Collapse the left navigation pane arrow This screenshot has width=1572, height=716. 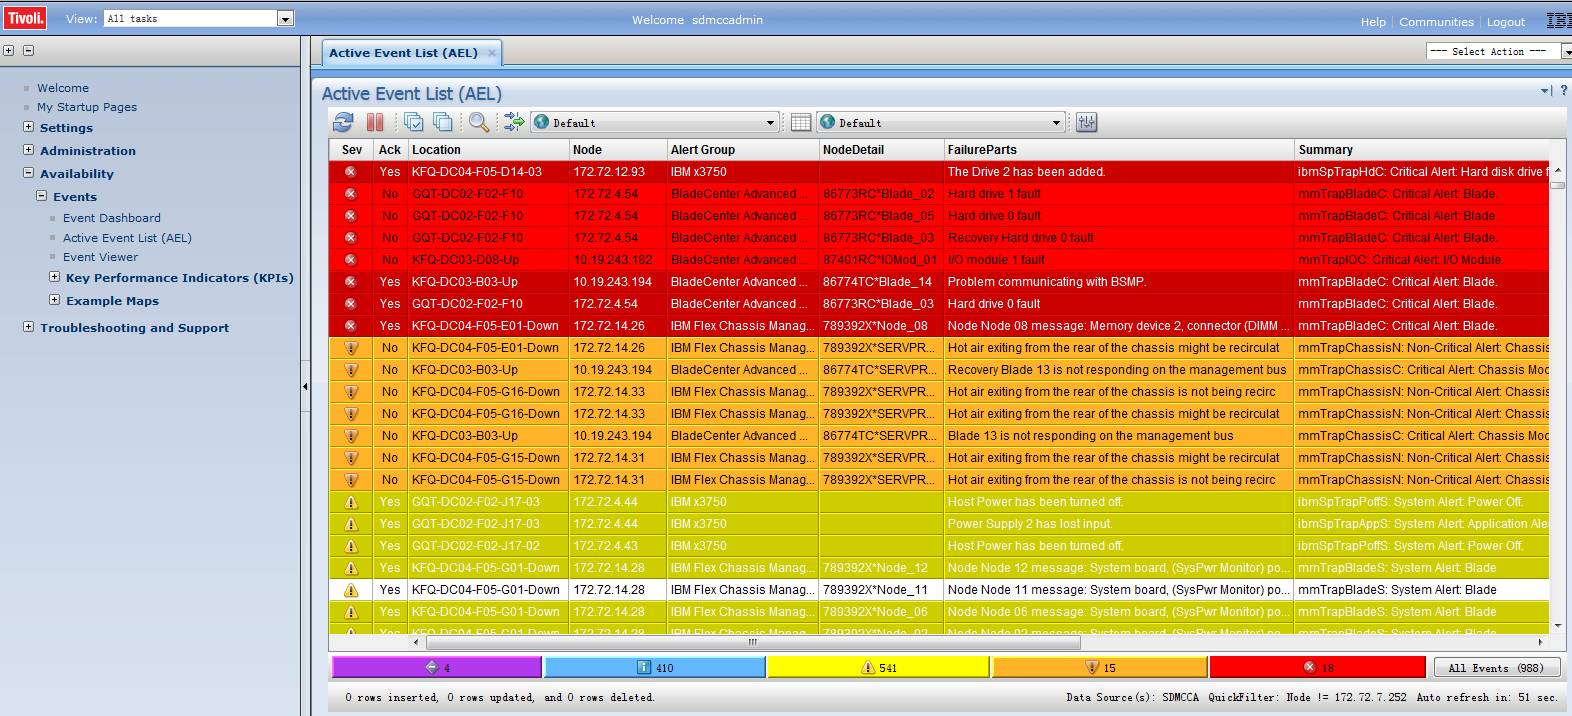pos(305,386)
